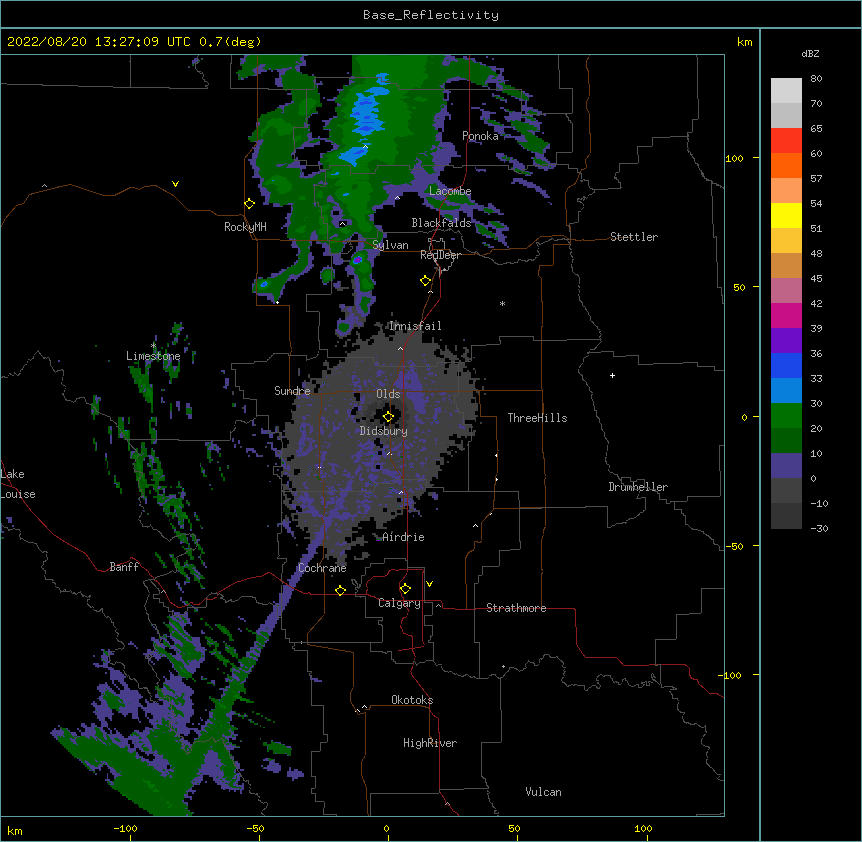Click the Base_Reflectivity title
This screenshot has height=842, width=862.
pyautogui.click(x=431, y=15)
